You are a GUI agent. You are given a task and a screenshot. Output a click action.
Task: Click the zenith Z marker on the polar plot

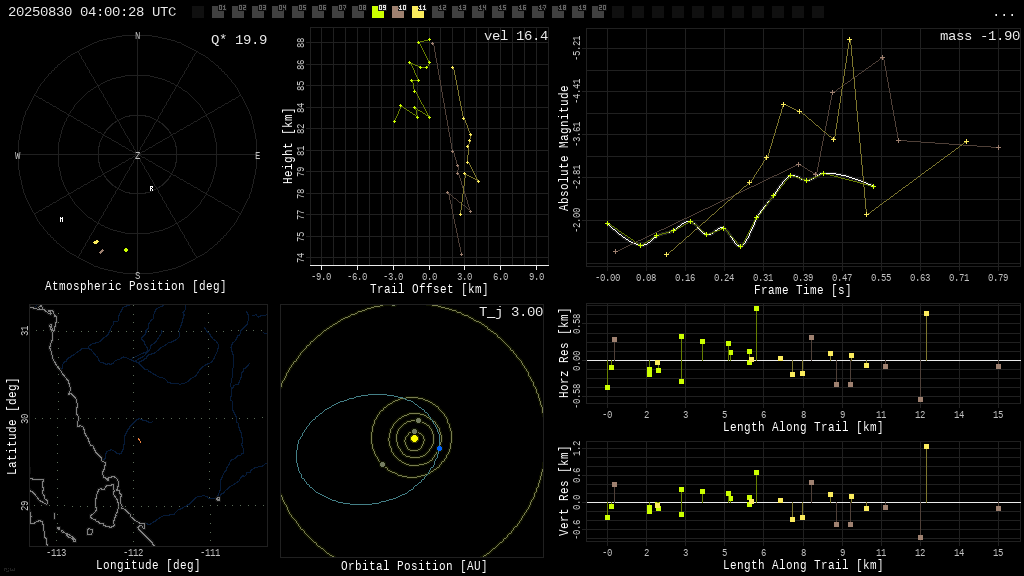(137, 155)
